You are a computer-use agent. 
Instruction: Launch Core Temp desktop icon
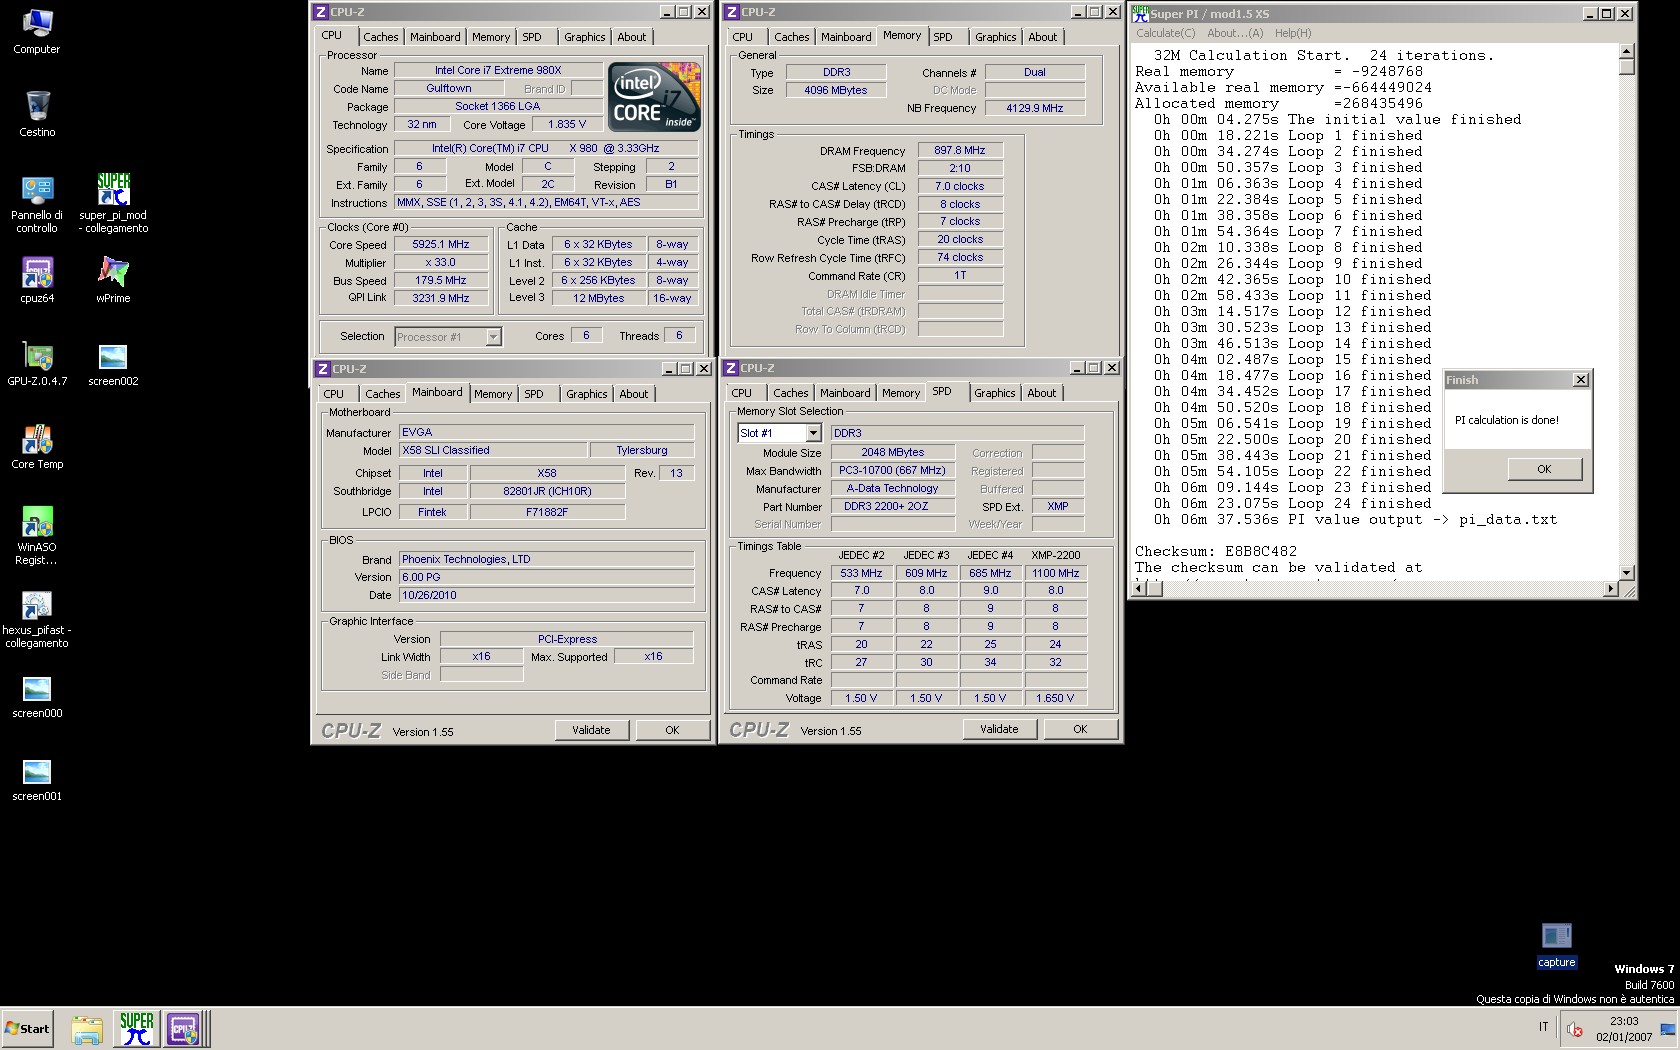click(37, 445)
